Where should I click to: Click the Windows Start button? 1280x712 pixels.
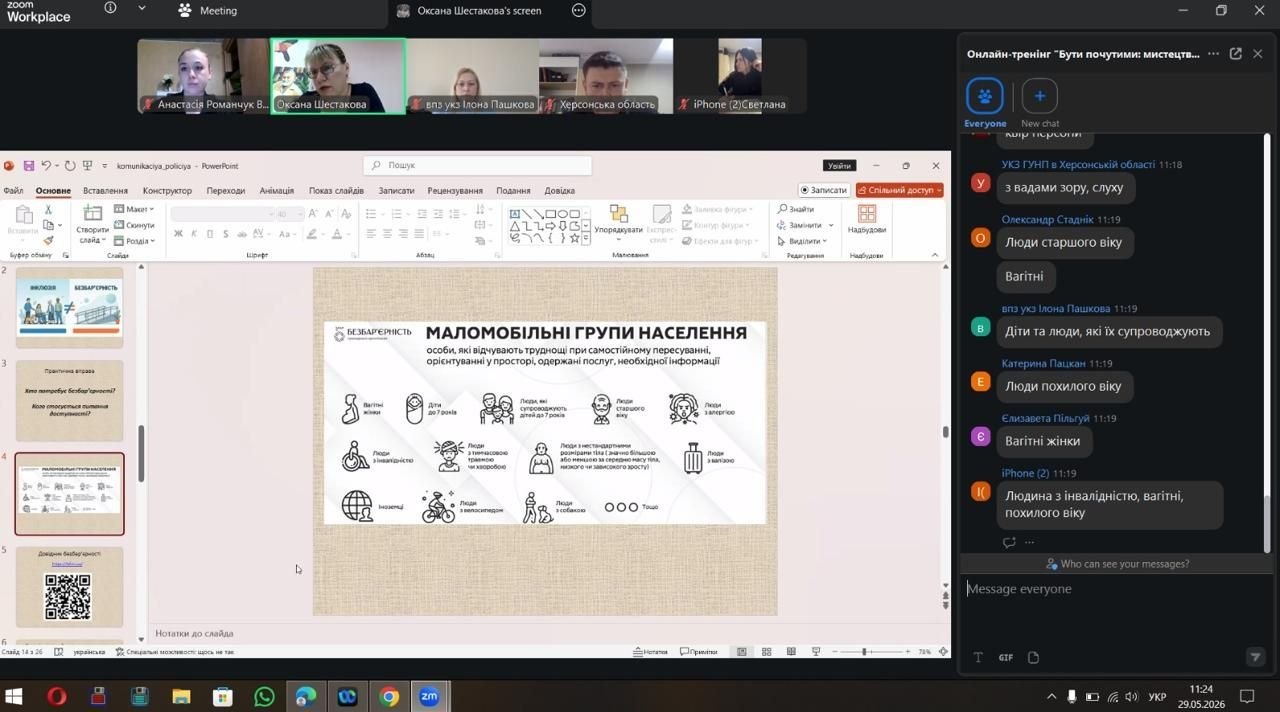(x=15, y=697)
